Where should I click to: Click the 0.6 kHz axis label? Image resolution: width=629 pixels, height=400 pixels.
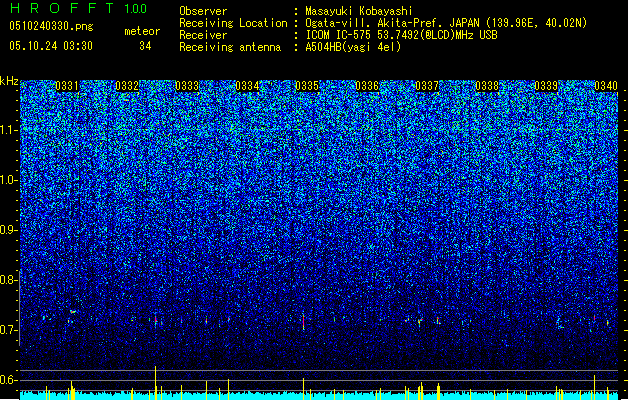point(8,380)
